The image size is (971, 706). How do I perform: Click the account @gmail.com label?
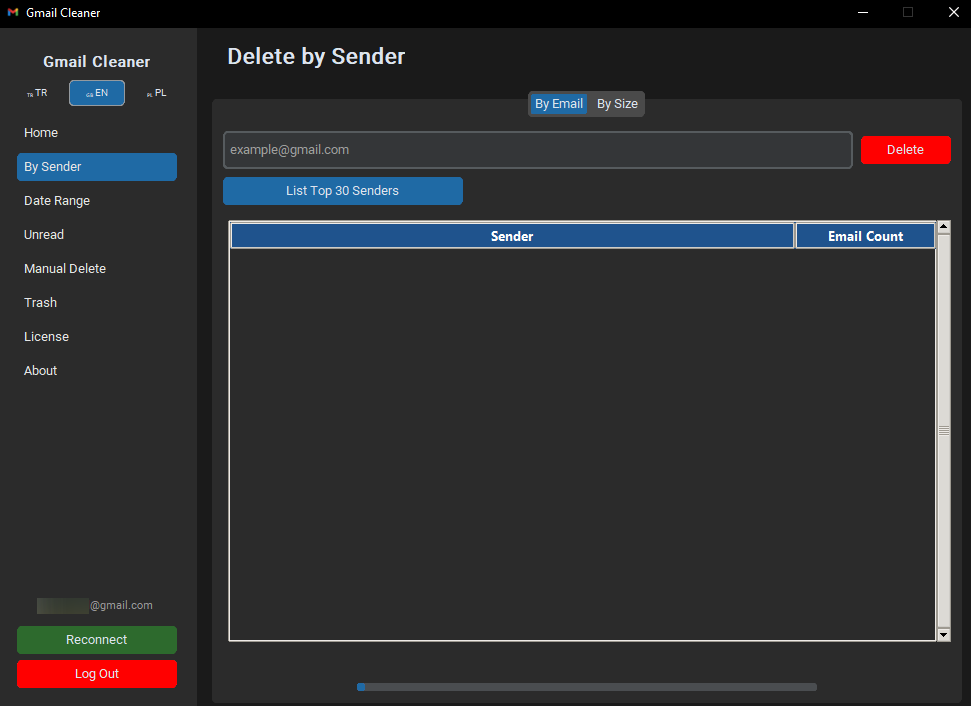[95, 606]
